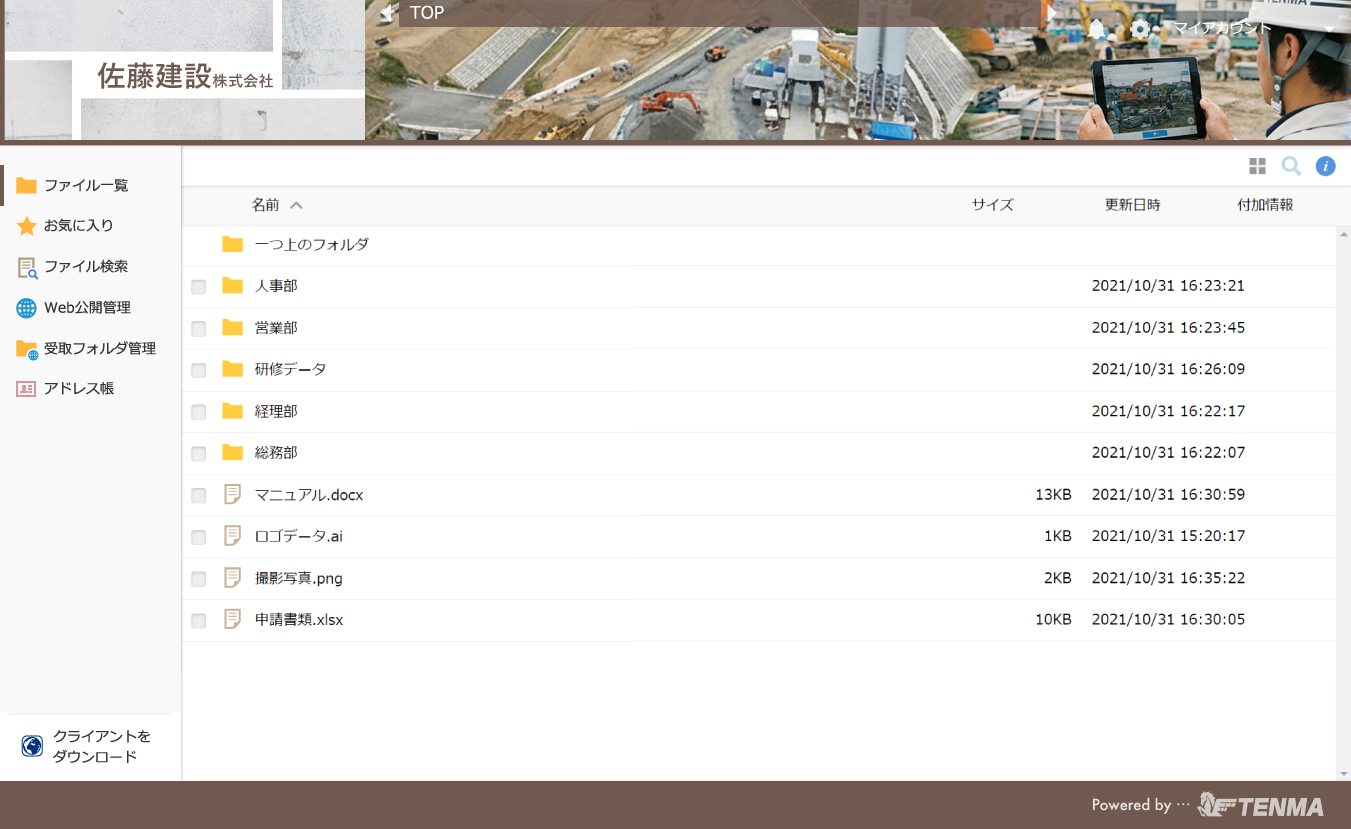Click the back arrow beside the TOP breadcrumb
This screenshot has width=1351, height=829.
(x=383, y=13)
